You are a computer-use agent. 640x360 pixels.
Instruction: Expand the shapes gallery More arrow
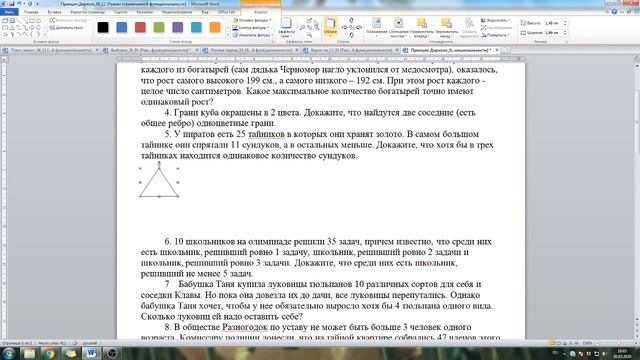(x=44, y=35)
